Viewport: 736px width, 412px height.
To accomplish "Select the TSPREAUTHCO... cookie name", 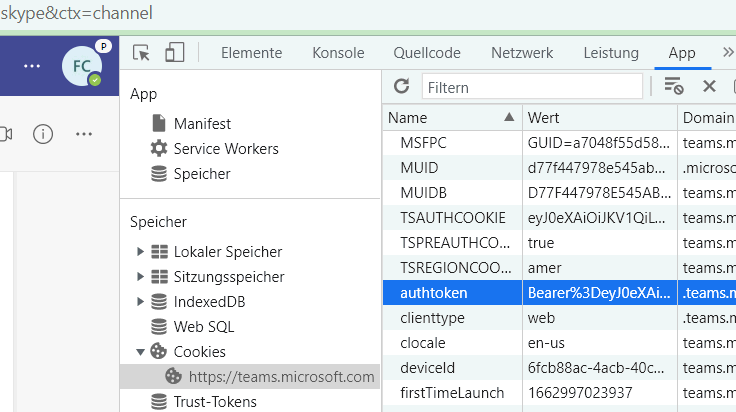I will pyautogui.click(x=455, y=243).
